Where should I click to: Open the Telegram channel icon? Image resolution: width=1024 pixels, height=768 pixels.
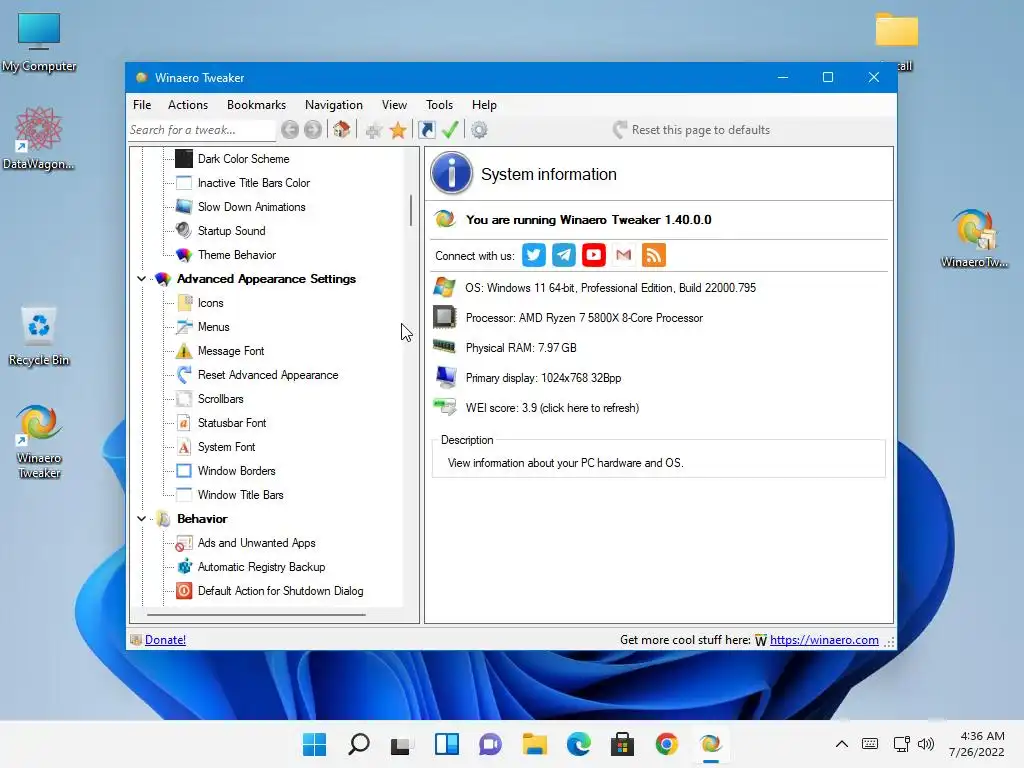point(564,255)
